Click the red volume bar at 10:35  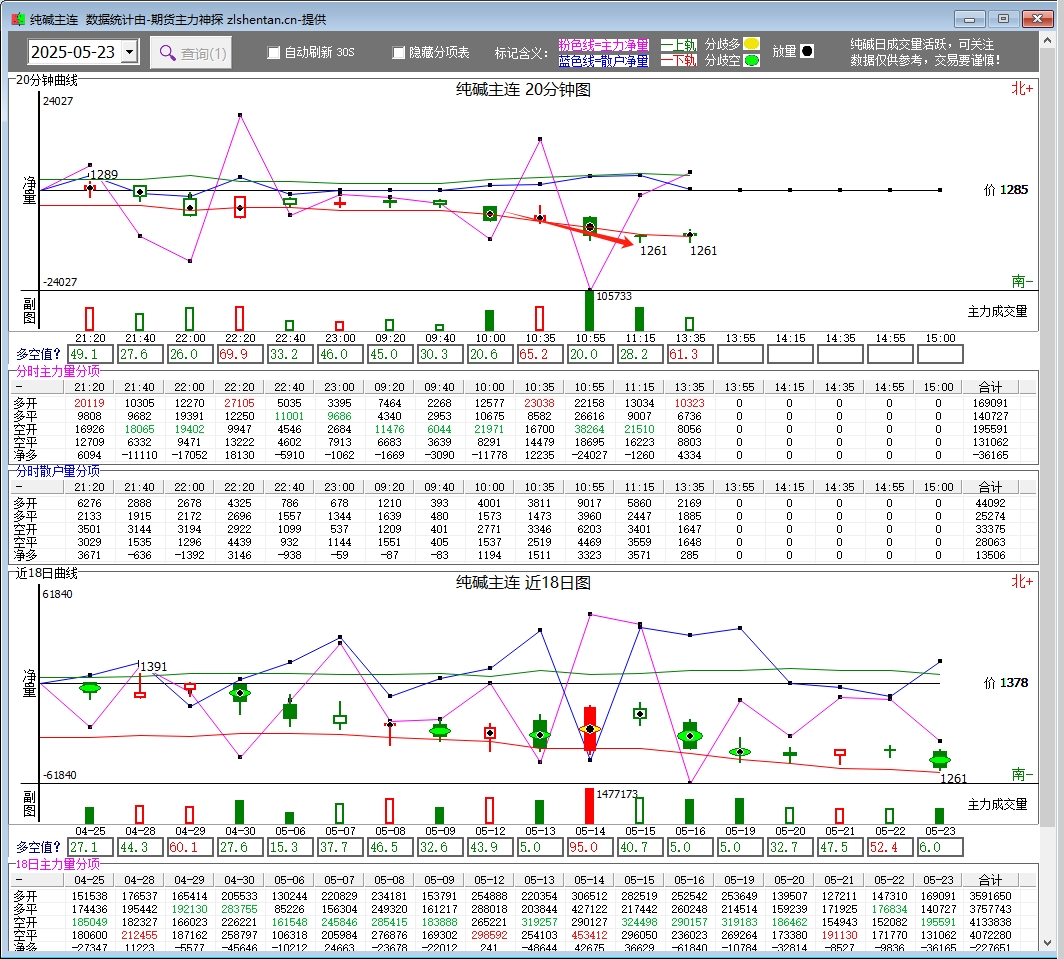(539, 318)
